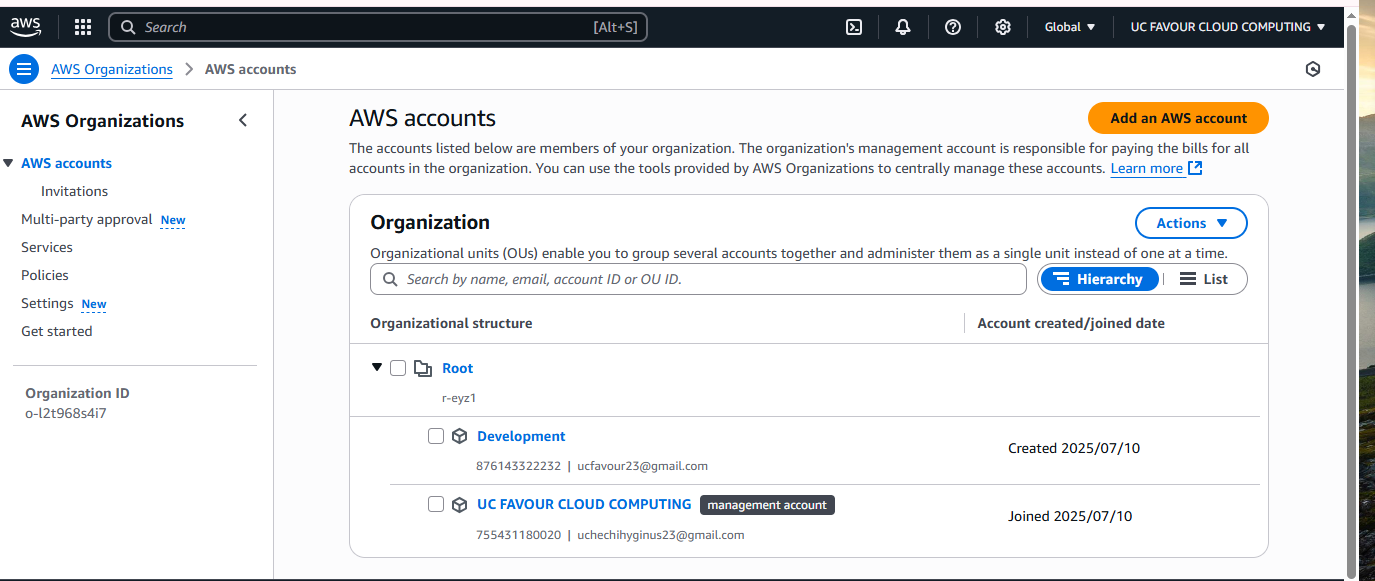Open the services grid menu icon
This screenshot has height=581, width=1375.
pyautogui.click(x=83, y=27)
